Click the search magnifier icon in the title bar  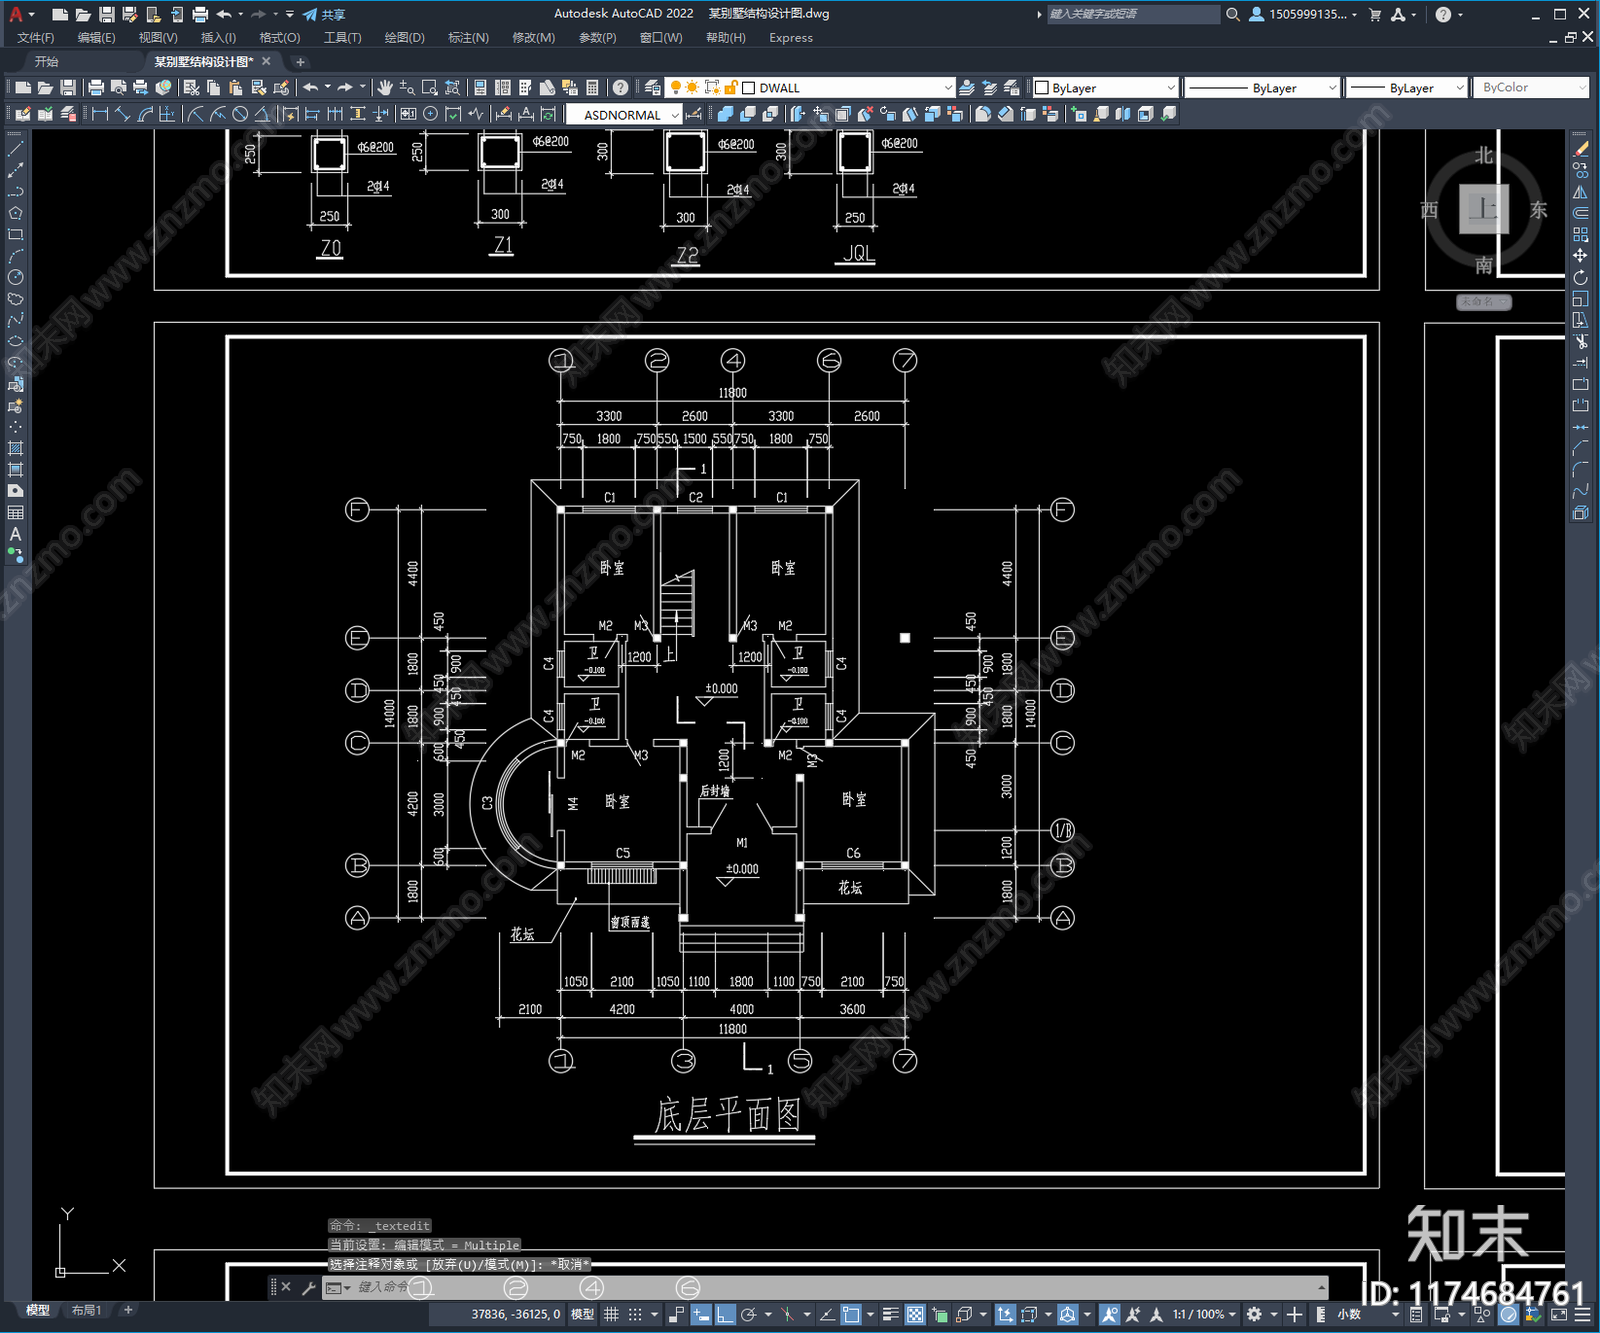click(x=1233, y=14)
